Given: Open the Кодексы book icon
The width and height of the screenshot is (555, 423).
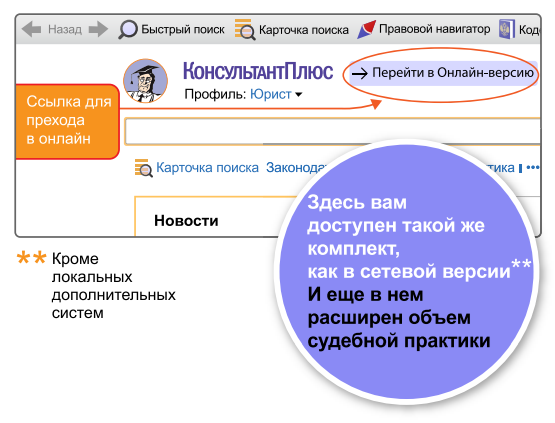Looking at the screenshot, I should 507,29.
